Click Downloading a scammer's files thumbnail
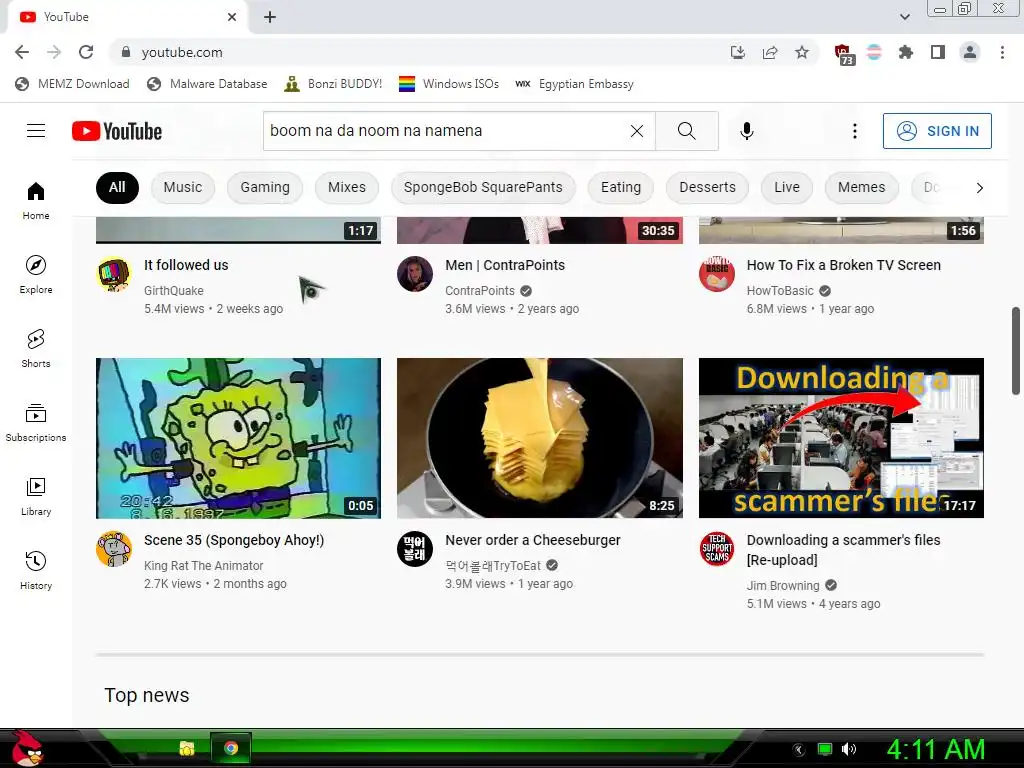The image size is (1024, 768). [x=841, y=438]
